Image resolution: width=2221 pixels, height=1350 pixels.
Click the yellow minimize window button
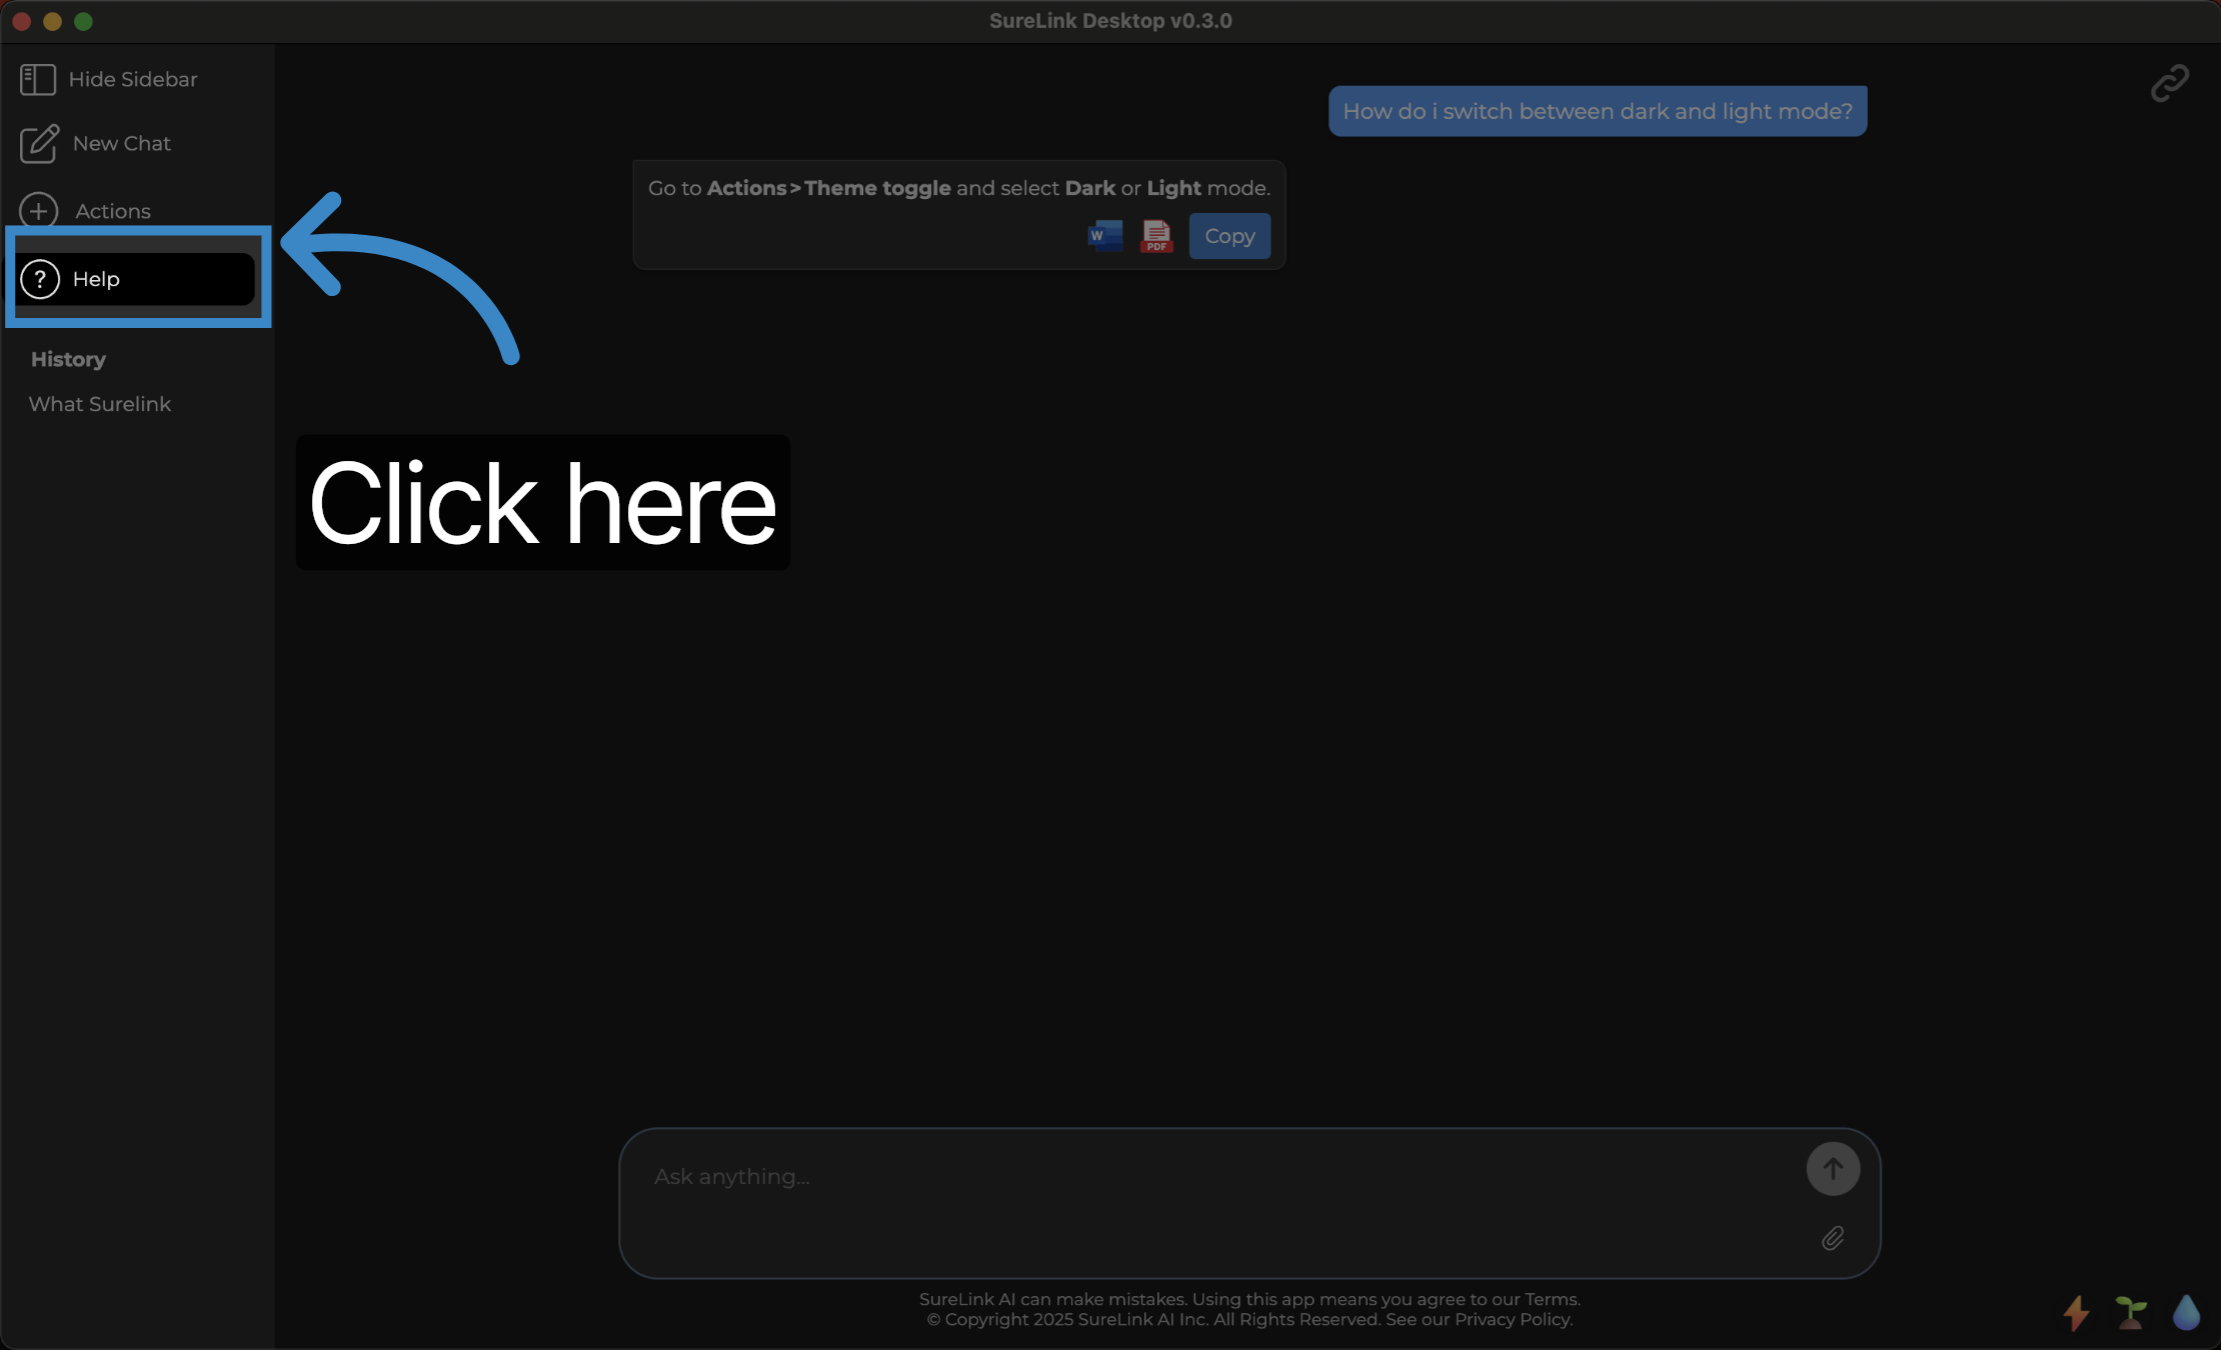coord(53,21)
